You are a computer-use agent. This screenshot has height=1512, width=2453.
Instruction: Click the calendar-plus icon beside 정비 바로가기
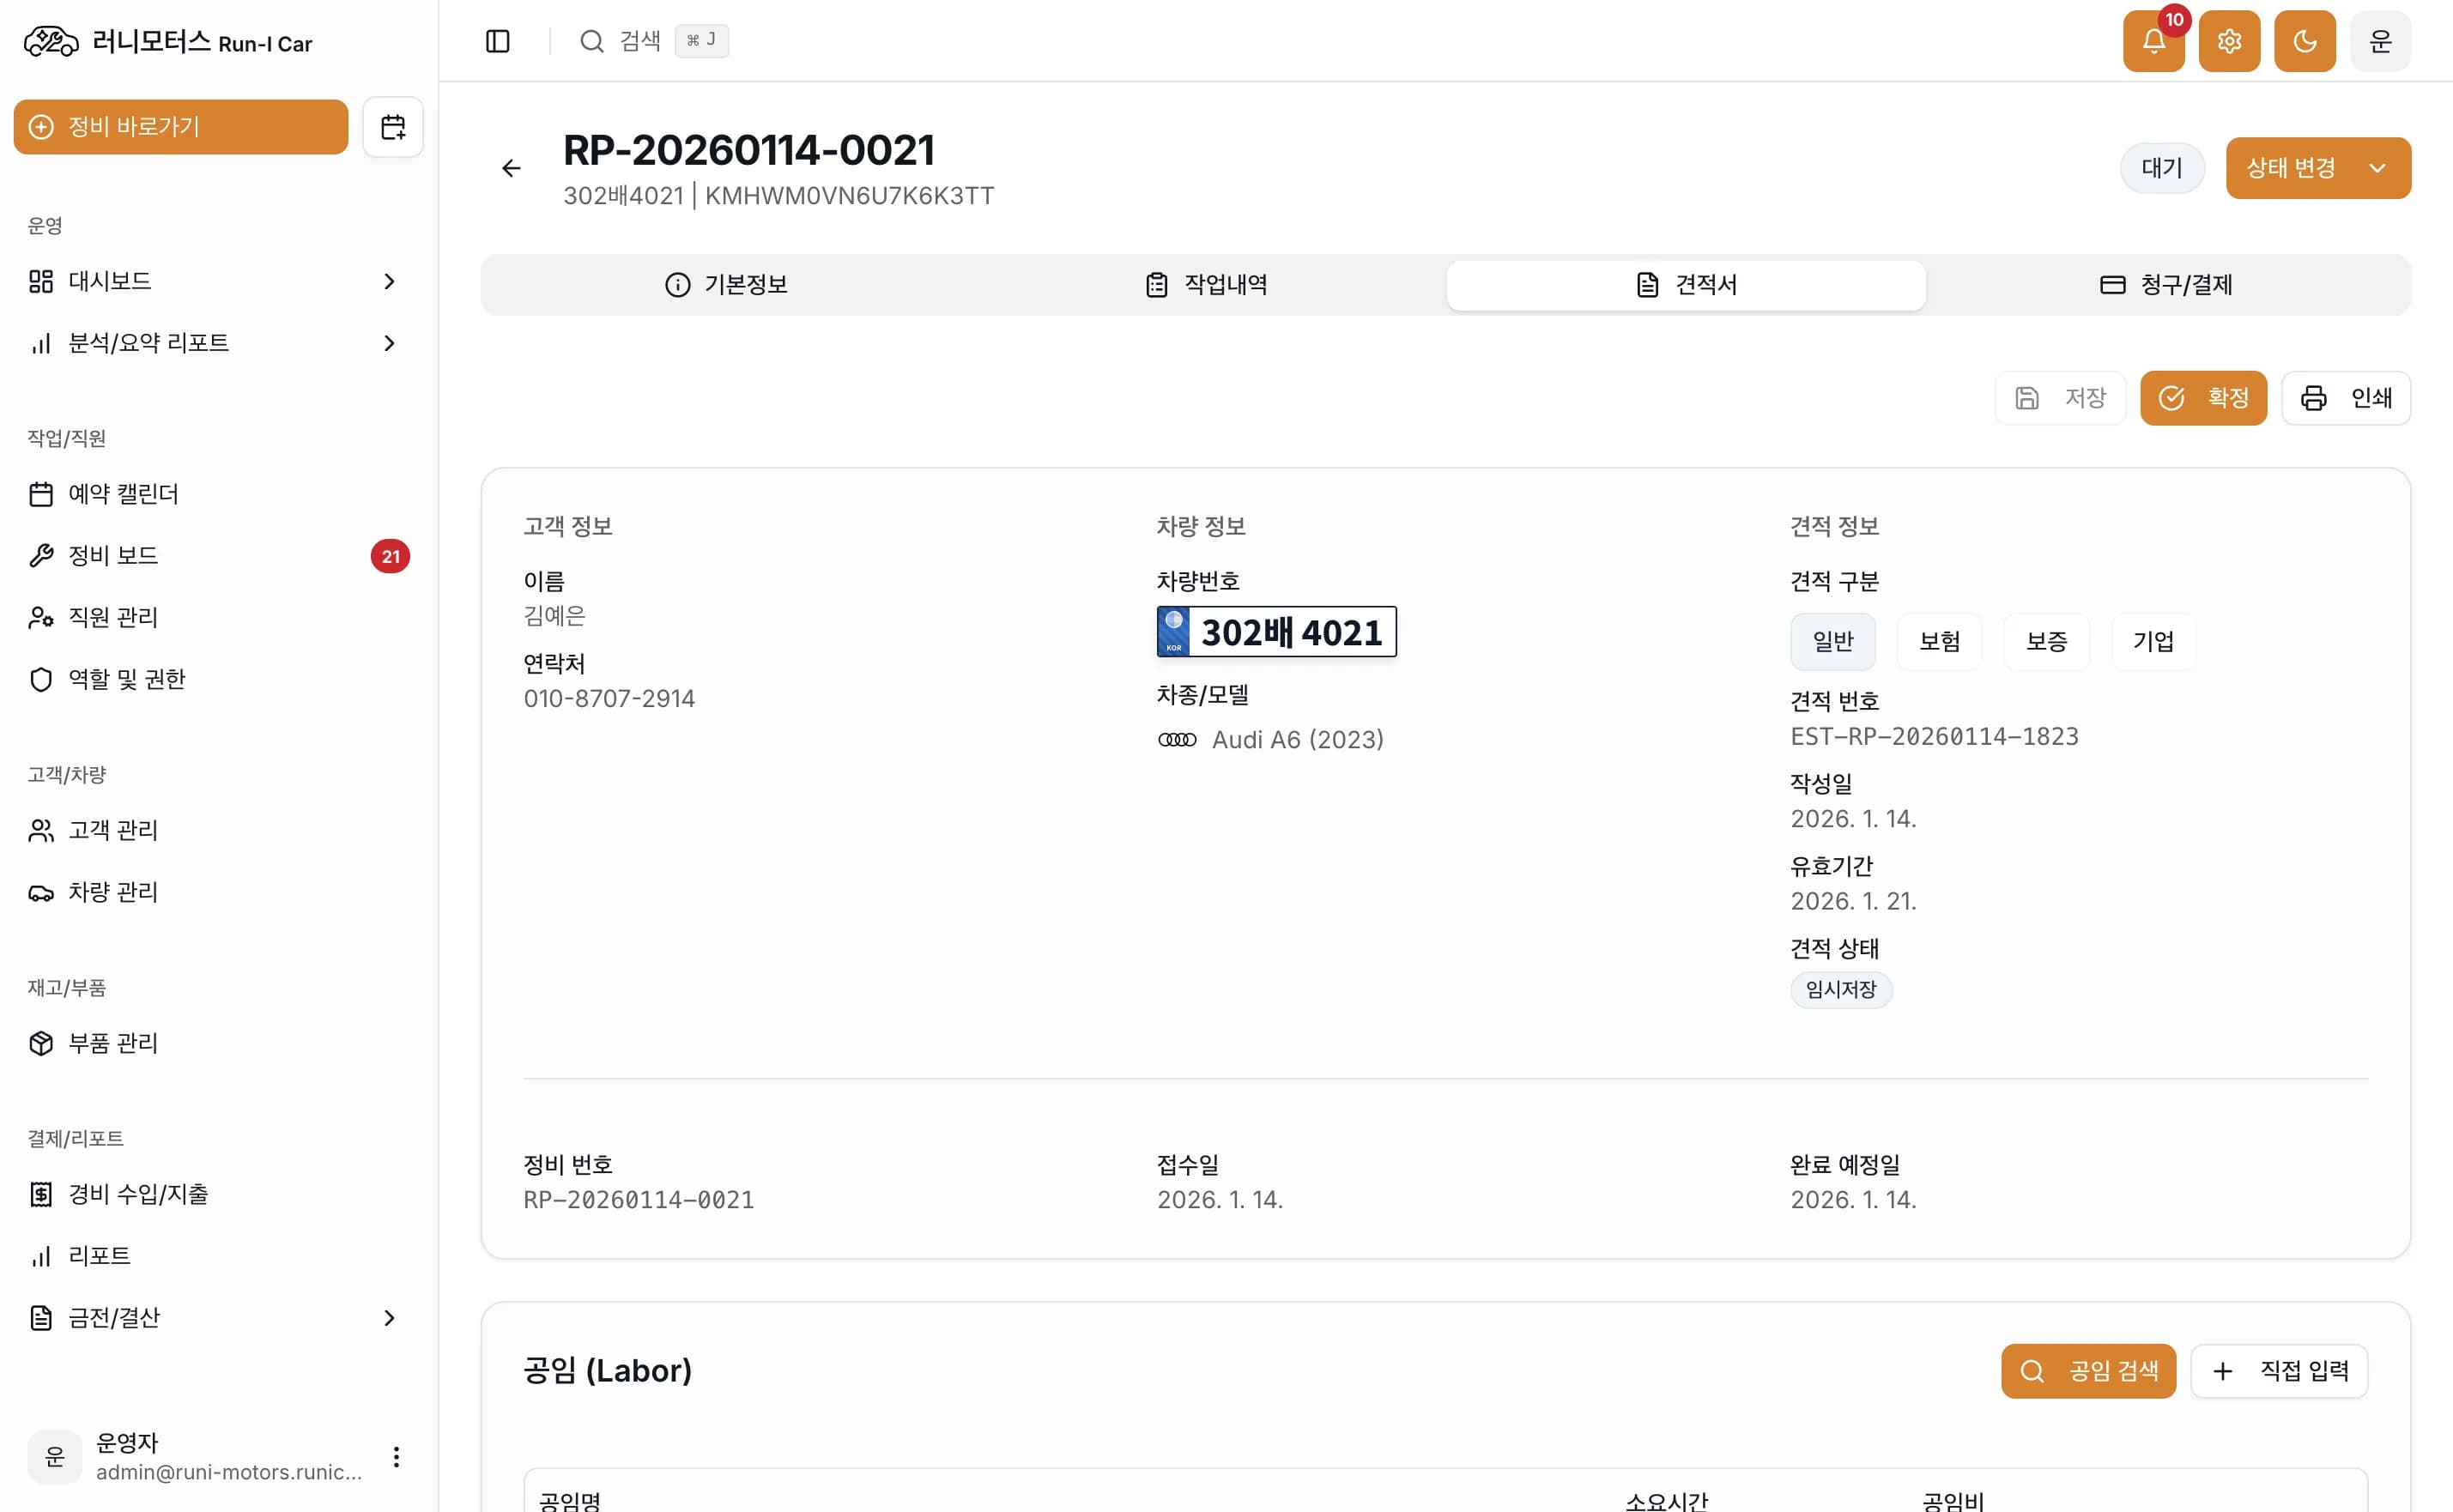click(x=393, y=127)
